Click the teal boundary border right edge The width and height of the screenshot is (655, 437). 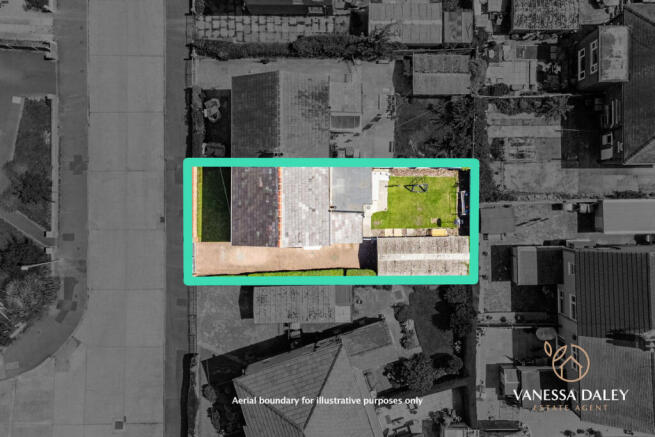(474, 220)
